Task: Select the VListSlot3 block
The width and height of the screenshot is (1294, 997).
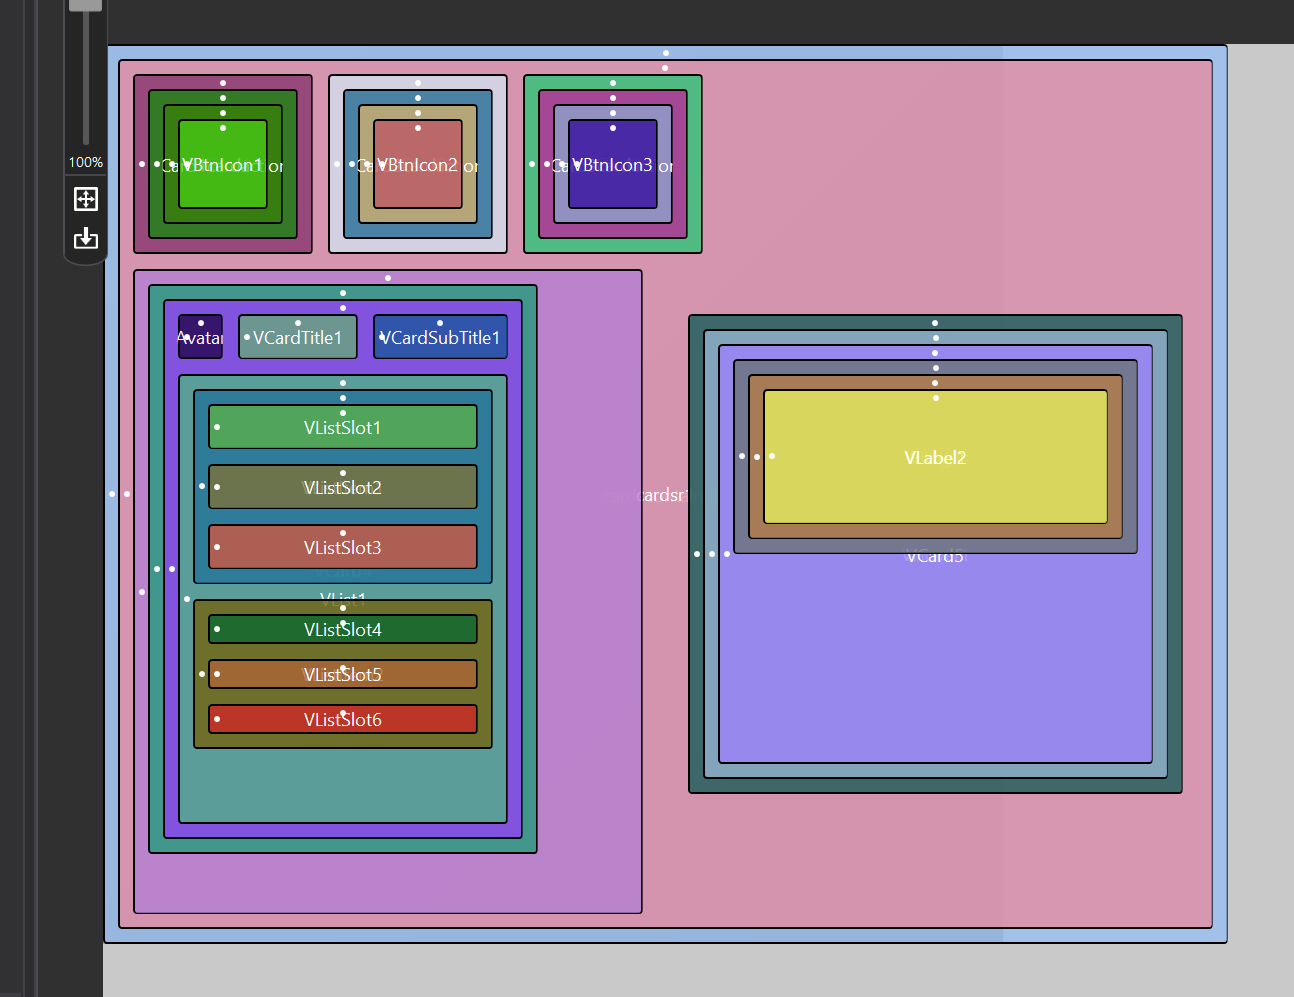Action: (343, 547)
